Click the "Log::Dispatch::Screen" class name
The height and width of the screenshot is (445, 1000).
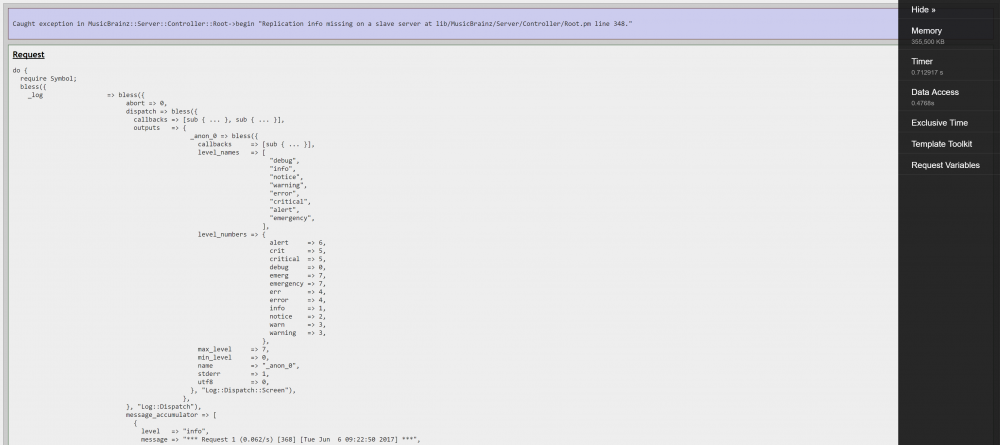point(246,390)
